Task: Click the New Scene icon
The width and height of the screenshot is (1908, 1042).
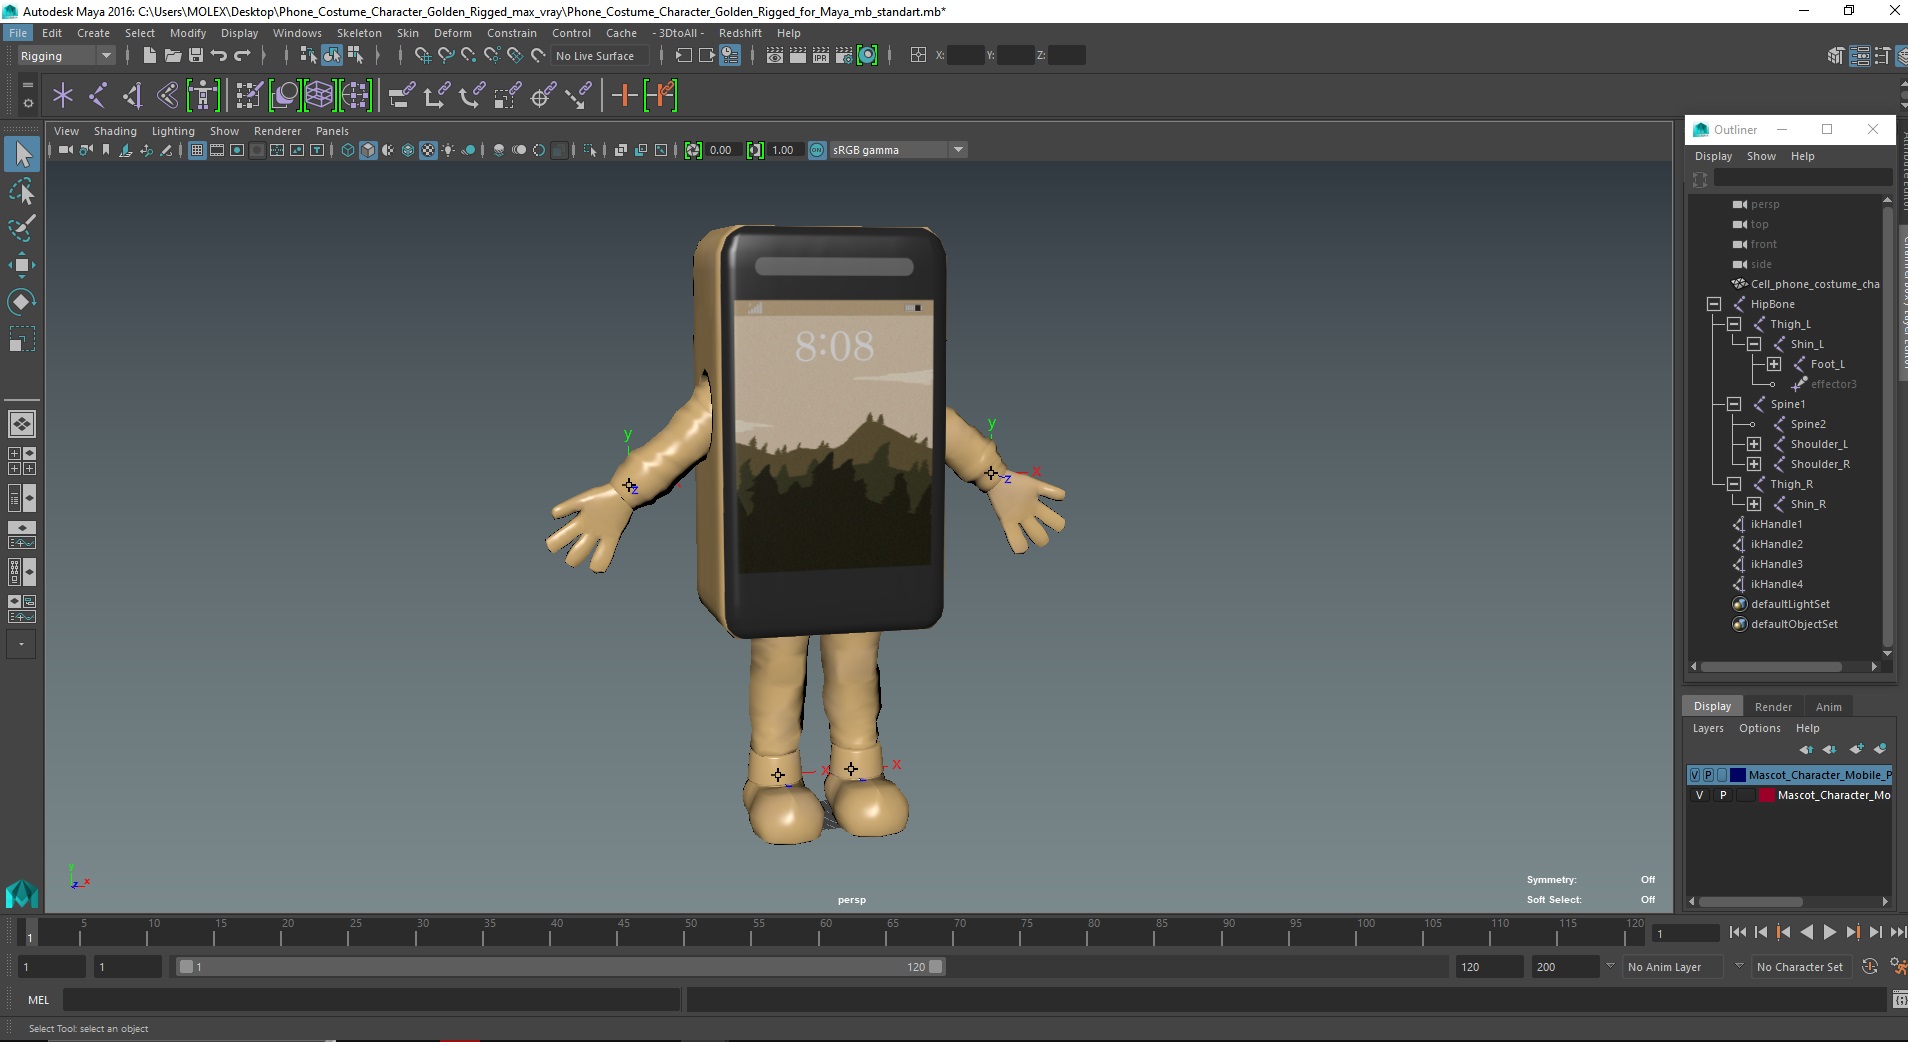Action: [x=149, y=56]
